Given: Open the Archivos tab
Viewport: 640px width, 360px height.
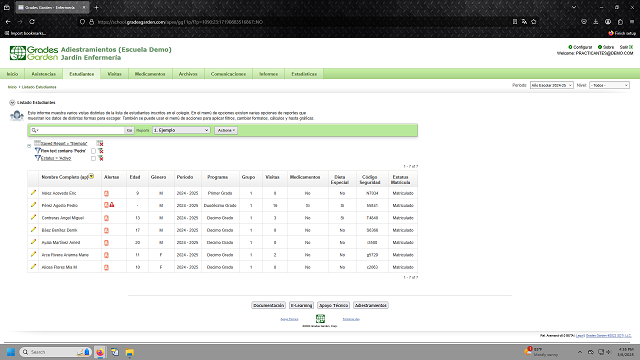Looking at the screenshot, I should 188,74.
